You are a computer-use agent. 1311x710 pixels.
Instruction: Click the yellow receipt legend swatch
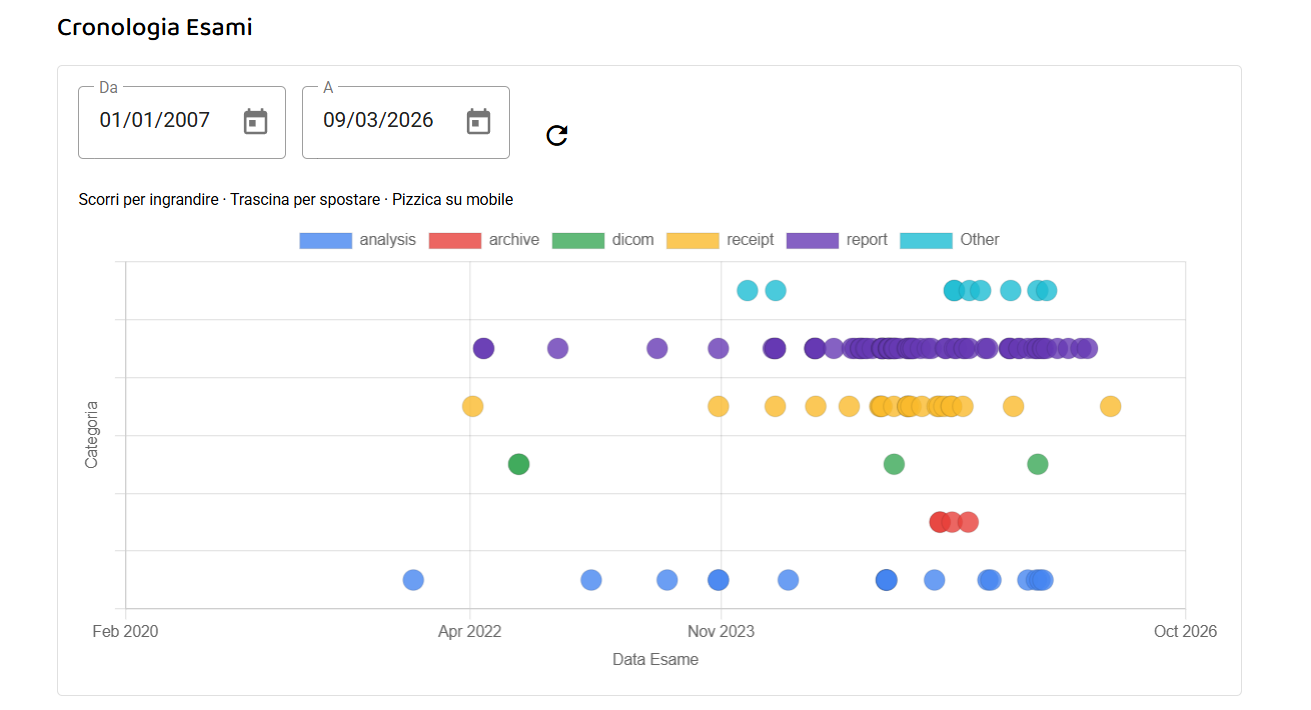692,240
